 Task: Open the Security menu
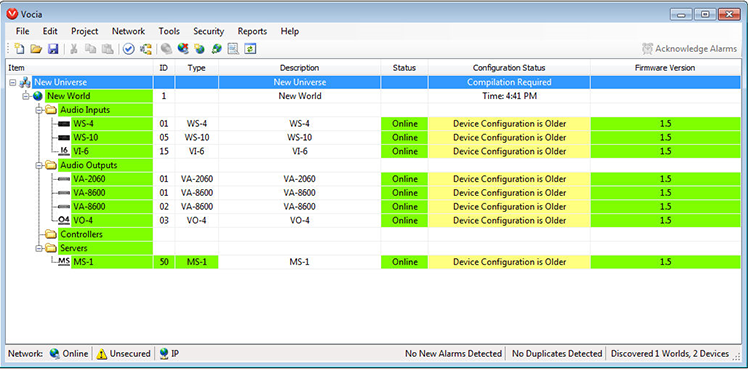[x=209, y=31]
